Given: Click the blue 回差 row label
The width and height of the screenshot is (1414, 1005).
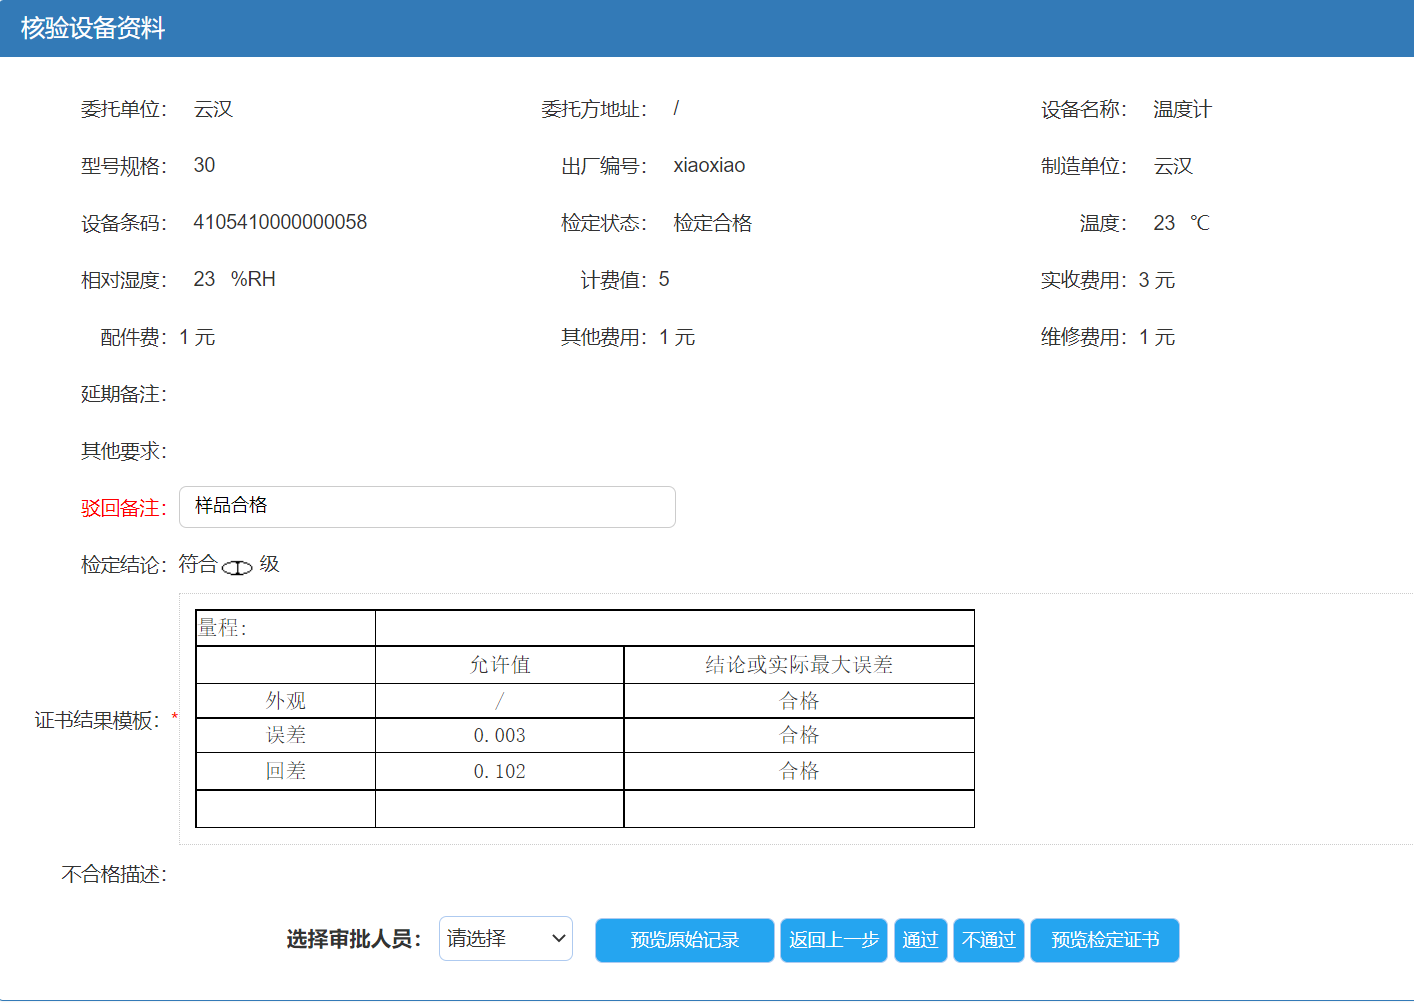Looking at the screenshot, I should tap(285, 771).
